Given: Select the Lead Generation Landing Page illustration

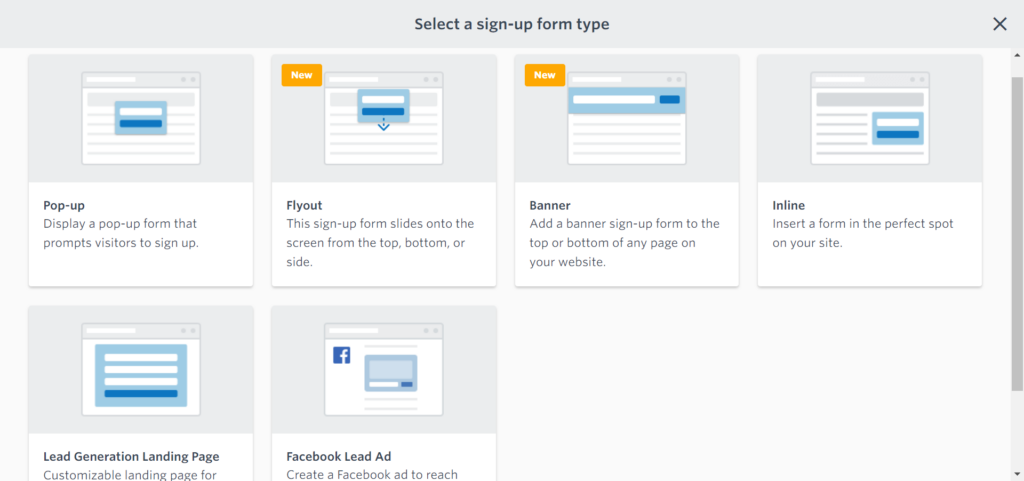Looking at the screenshot, I should pos(141,369).
